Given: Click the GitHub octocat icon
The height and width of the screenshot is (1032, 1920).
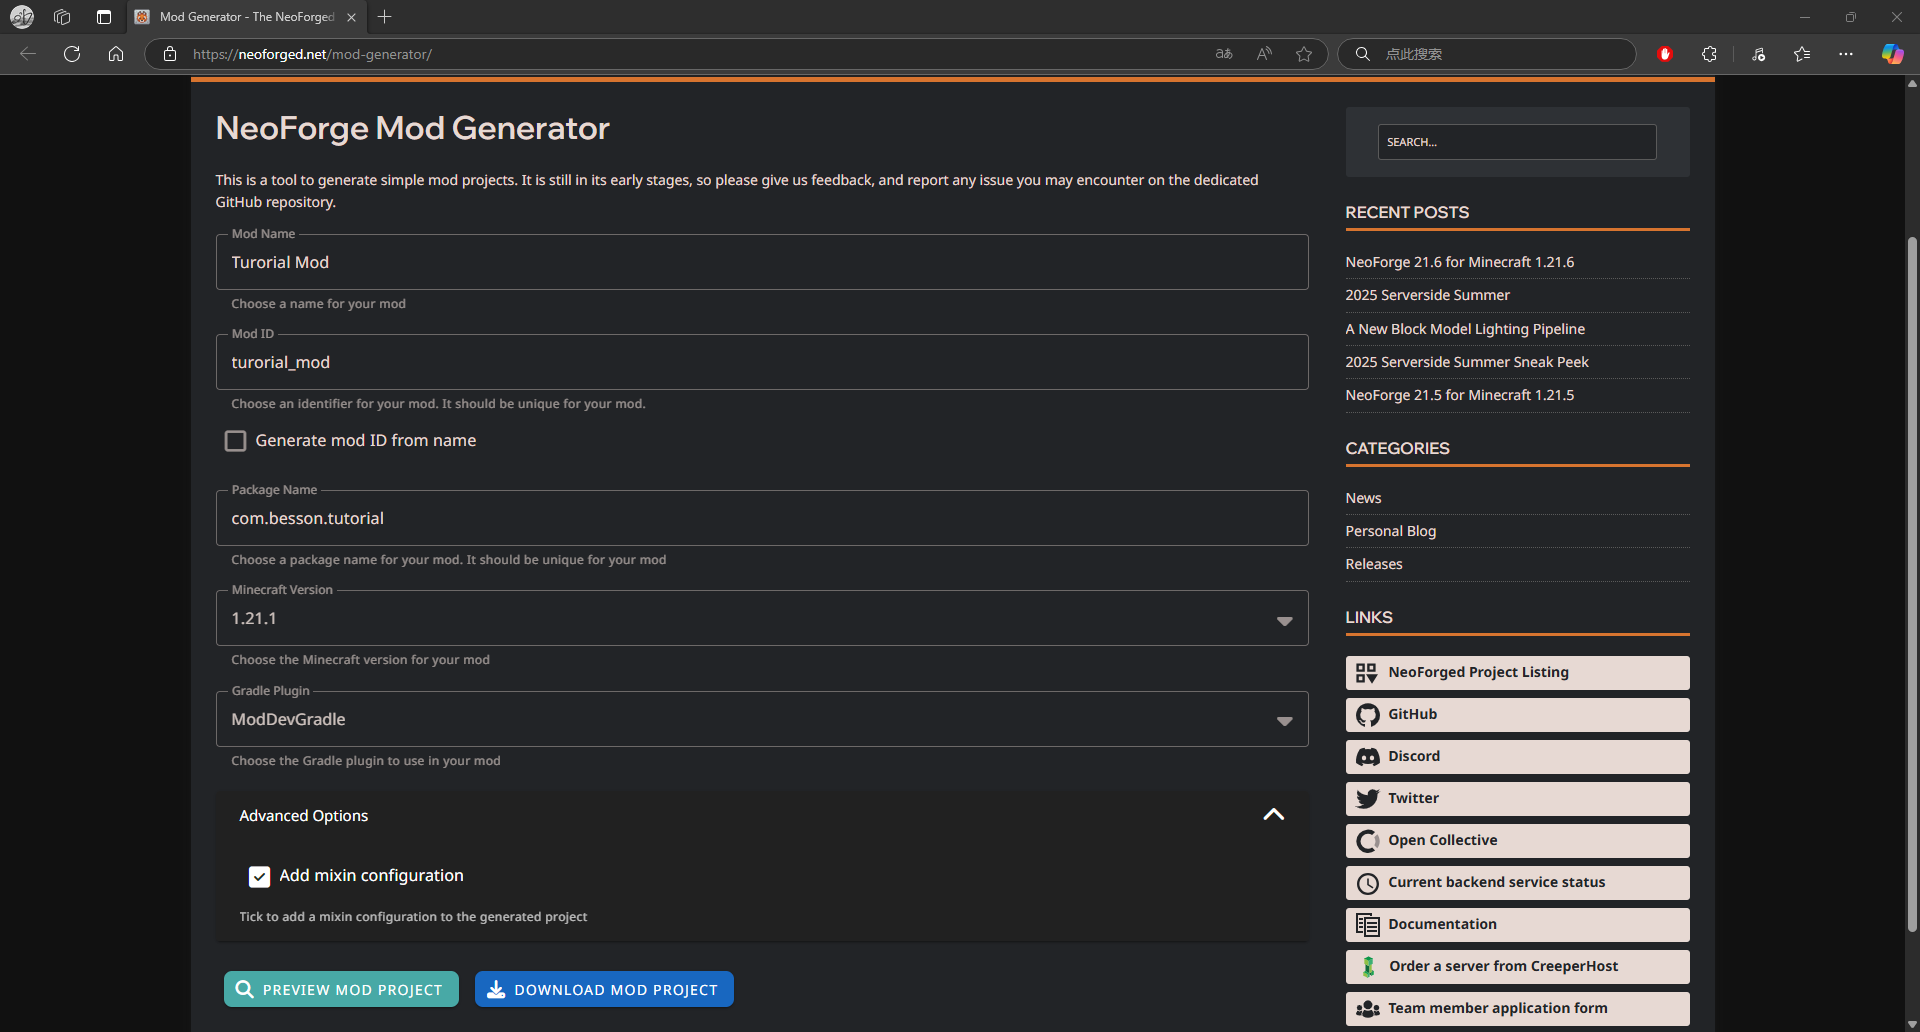Looking at the screenshot, I should click(1367, 715).
